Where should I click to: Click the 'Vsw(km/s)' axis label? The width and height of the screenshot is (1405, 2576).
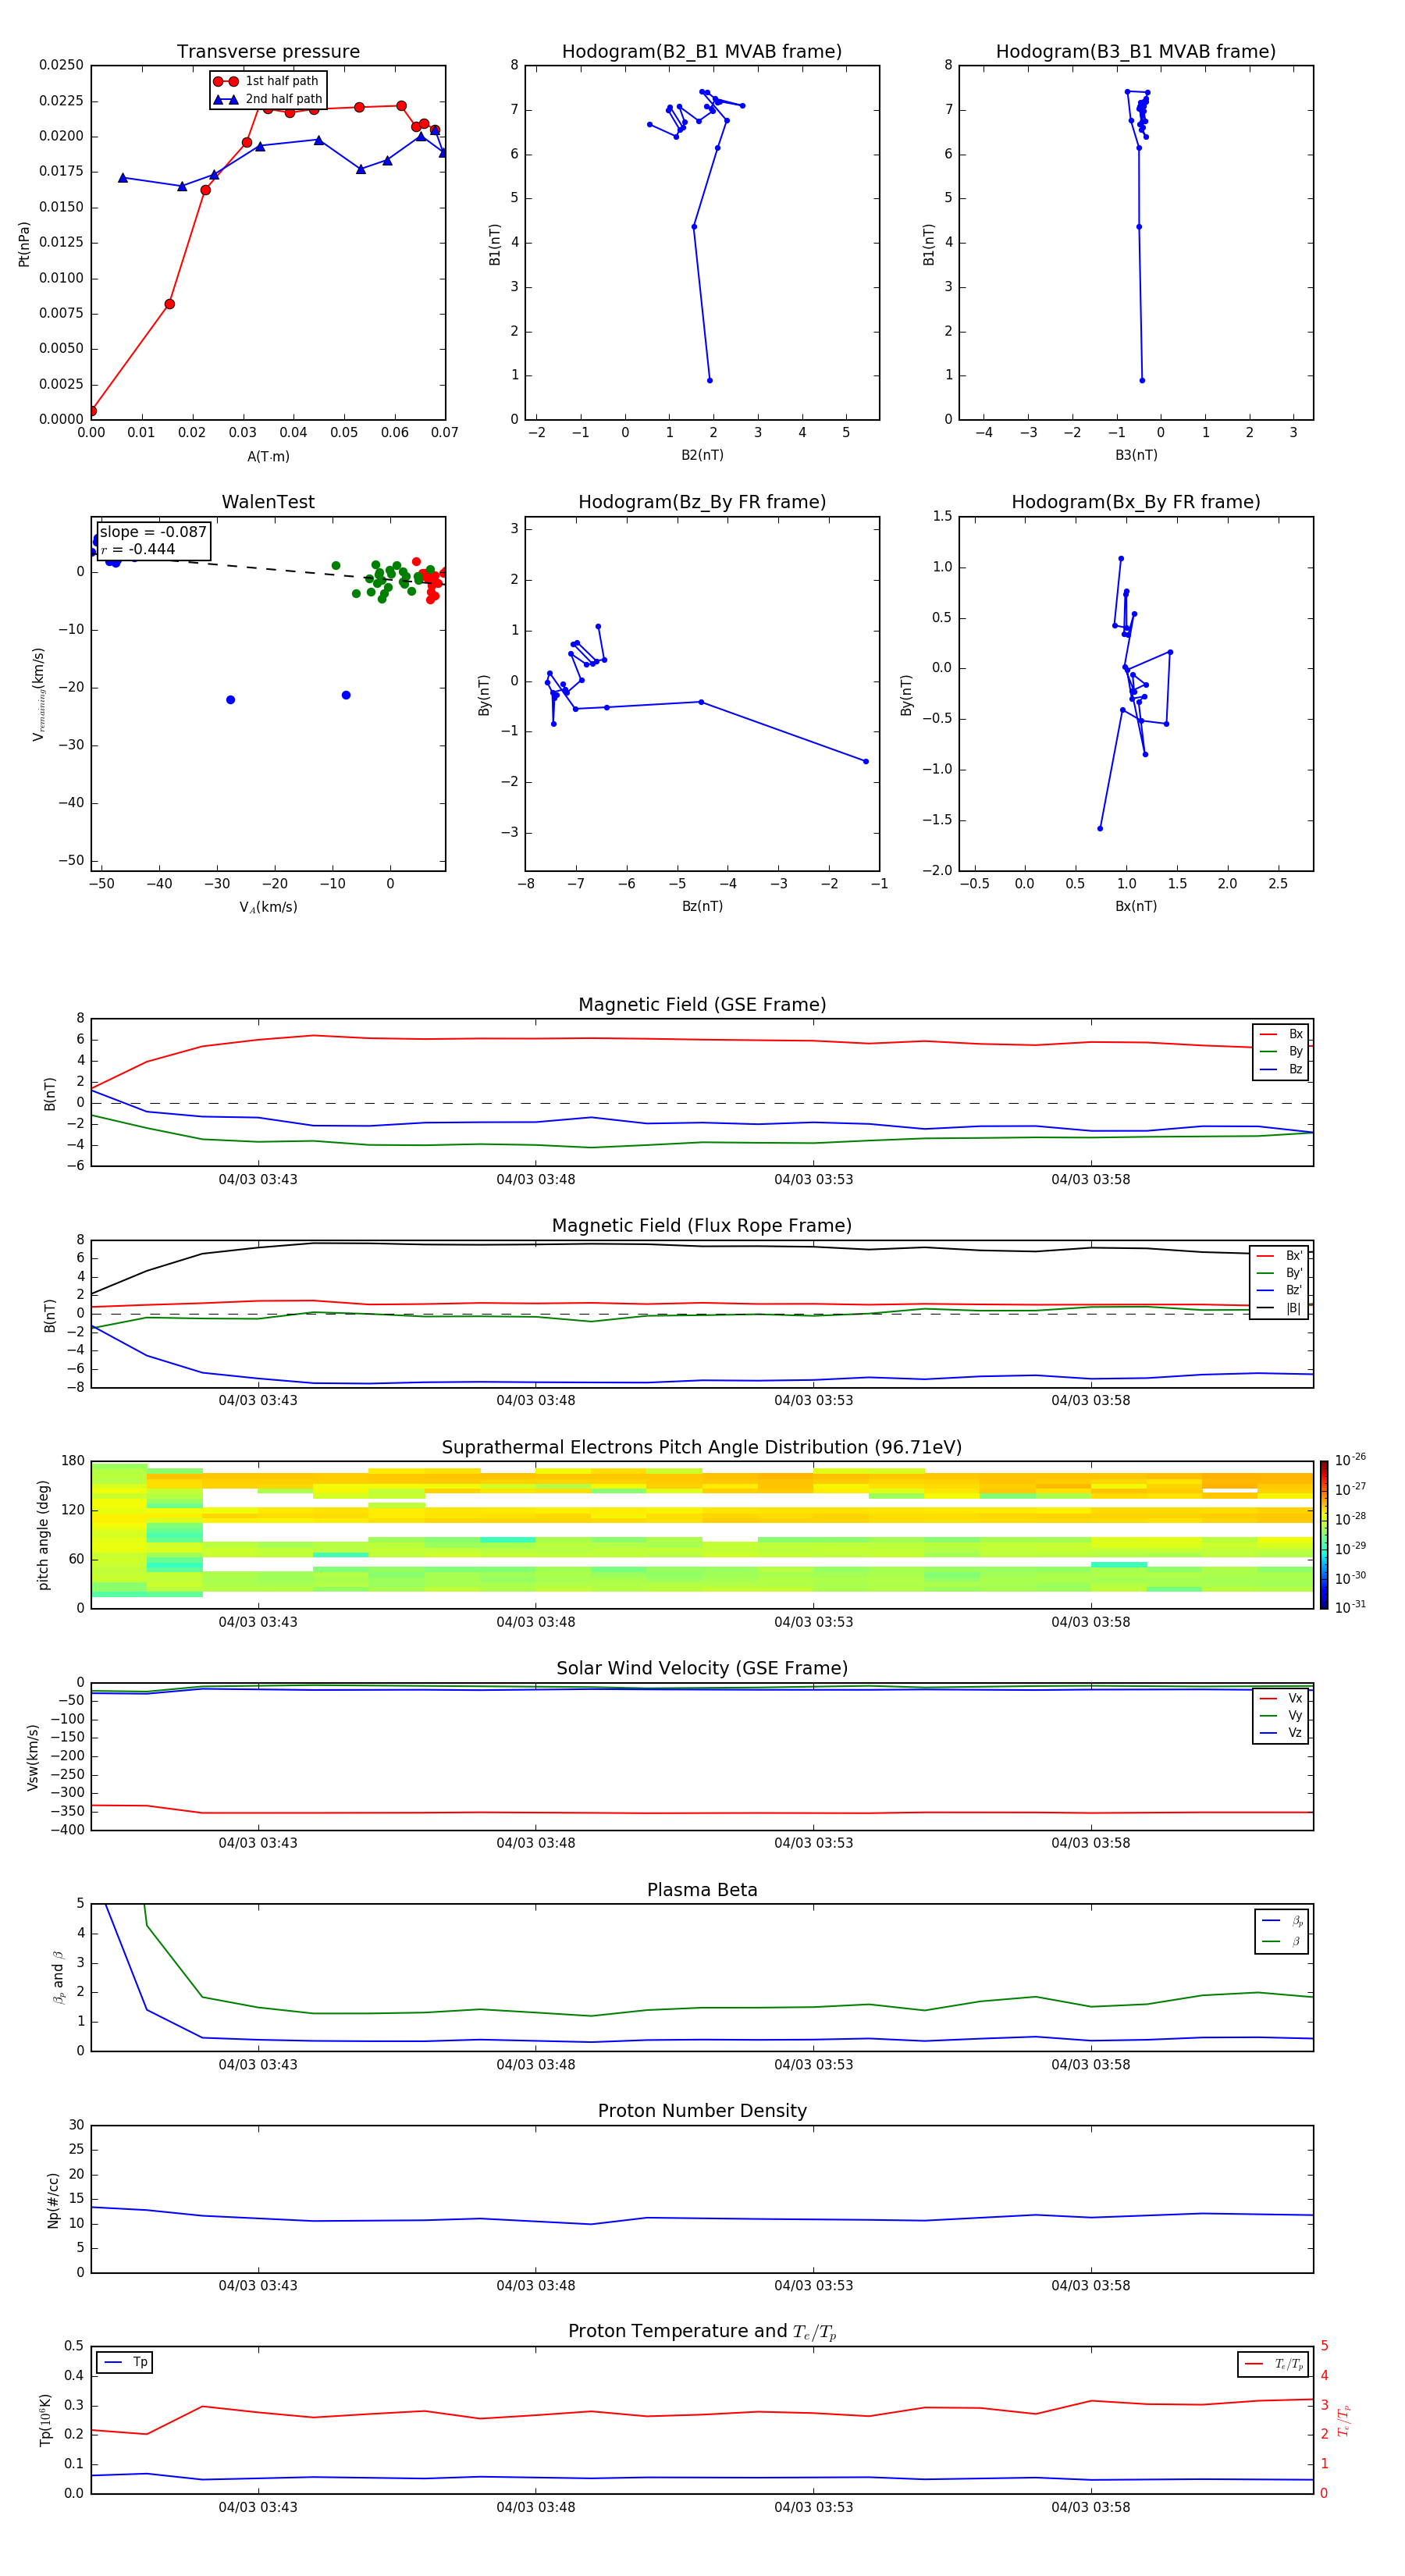pyautogui.click(x=32, y=1757)
